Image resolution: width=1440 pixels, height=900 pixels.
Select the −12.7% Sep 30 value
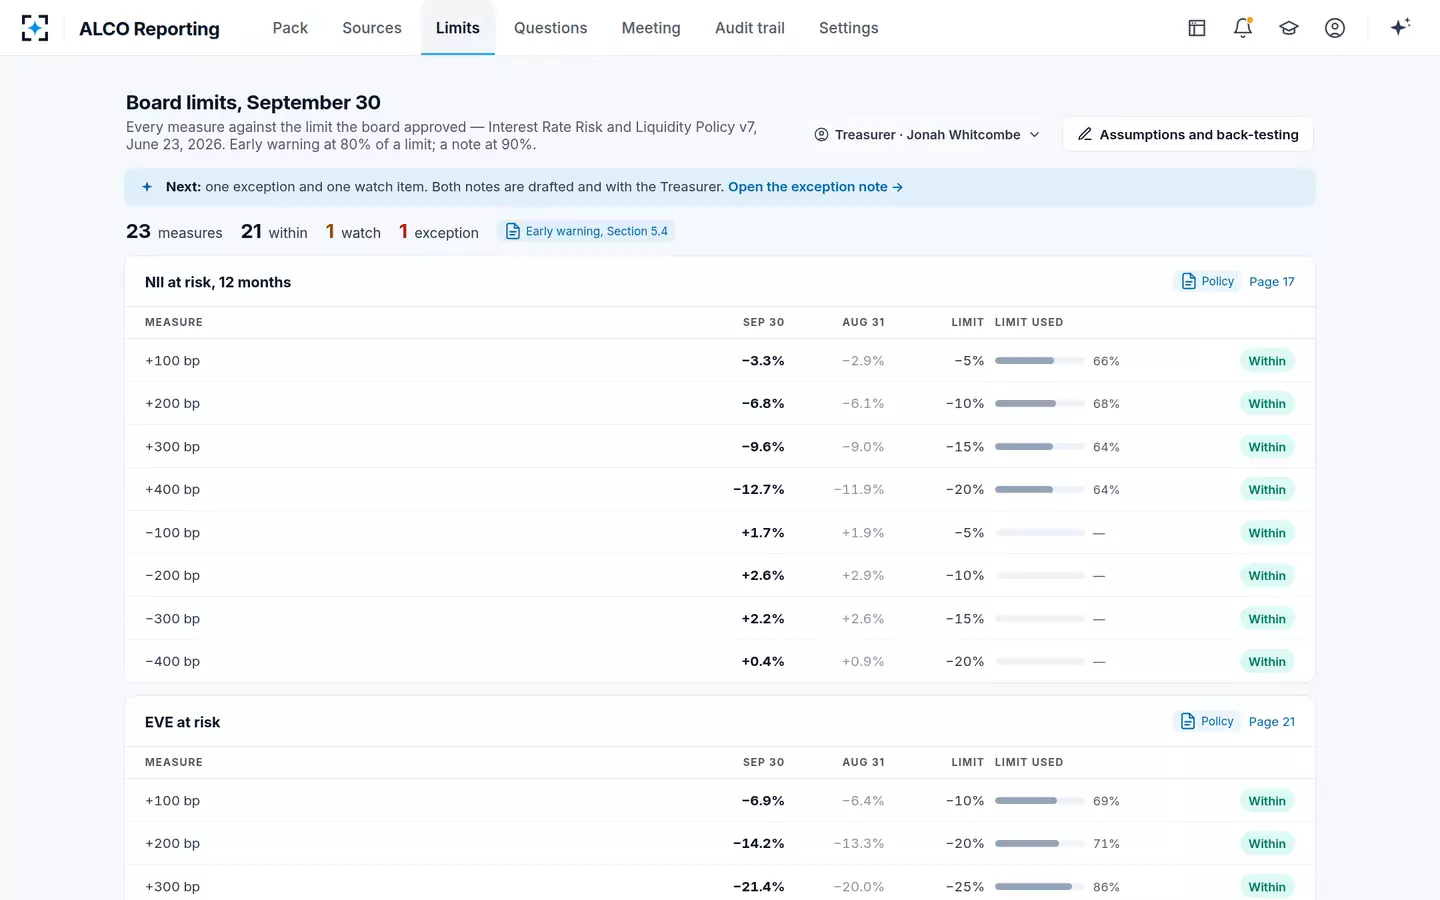click(758, 490)
